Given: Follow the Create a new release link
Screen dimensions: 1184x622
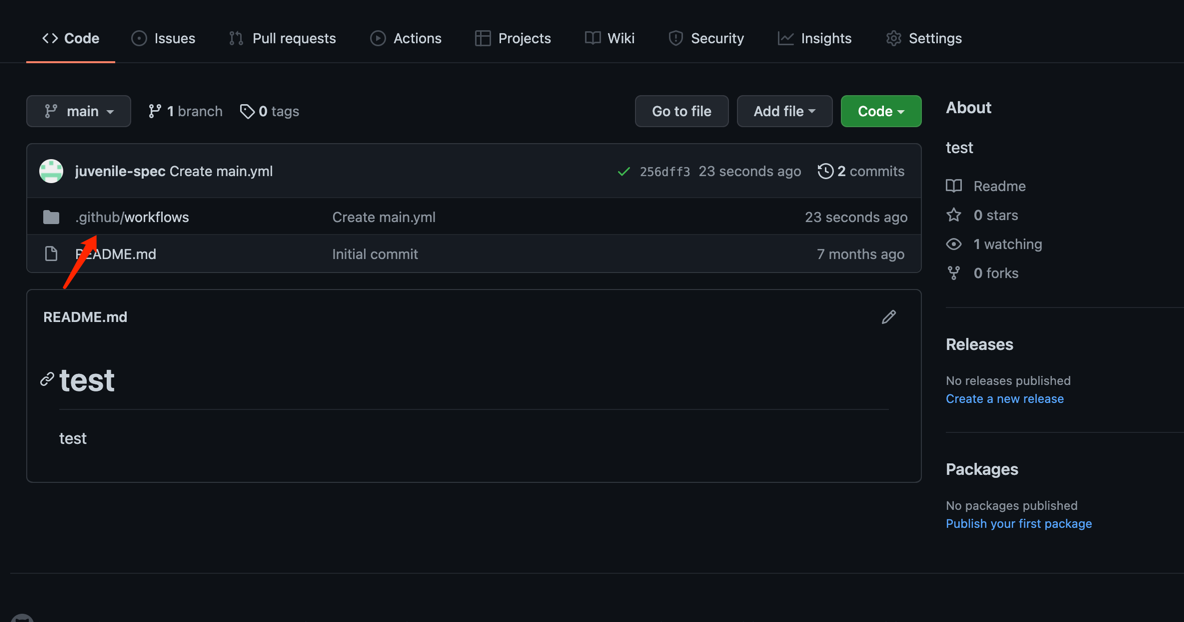Looking at the screenshot, I should [x=1004, y=399].
